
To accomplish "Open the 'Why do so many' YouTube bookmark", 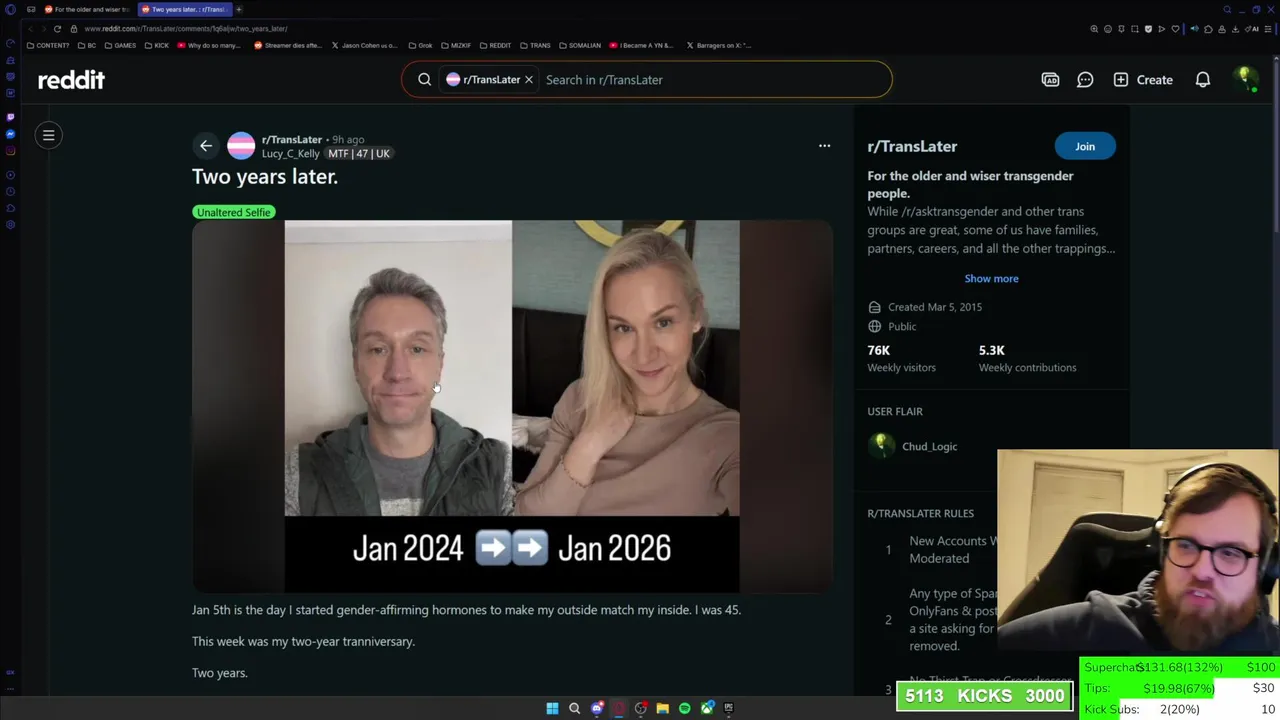I will (209, 45).
